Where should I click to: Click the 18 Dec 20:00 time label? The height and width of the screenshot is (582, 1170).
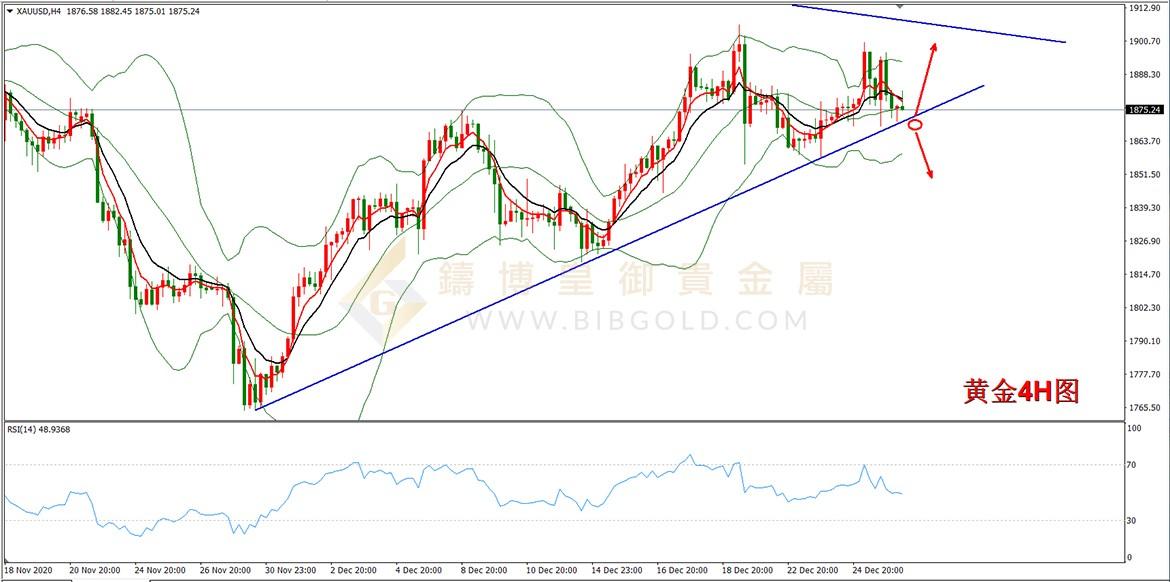(748, 570)
